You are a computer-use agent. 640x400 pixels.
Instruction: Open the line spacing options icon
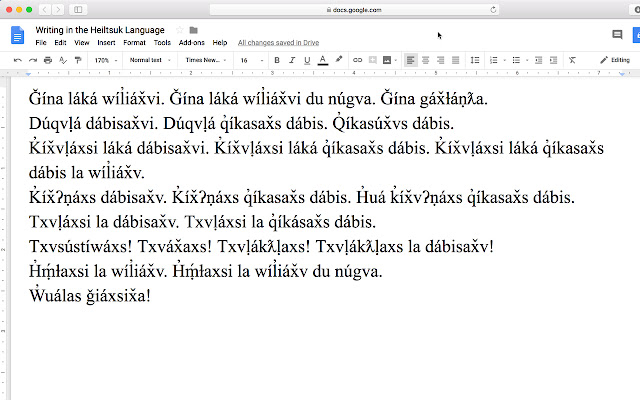pos(475,60)
